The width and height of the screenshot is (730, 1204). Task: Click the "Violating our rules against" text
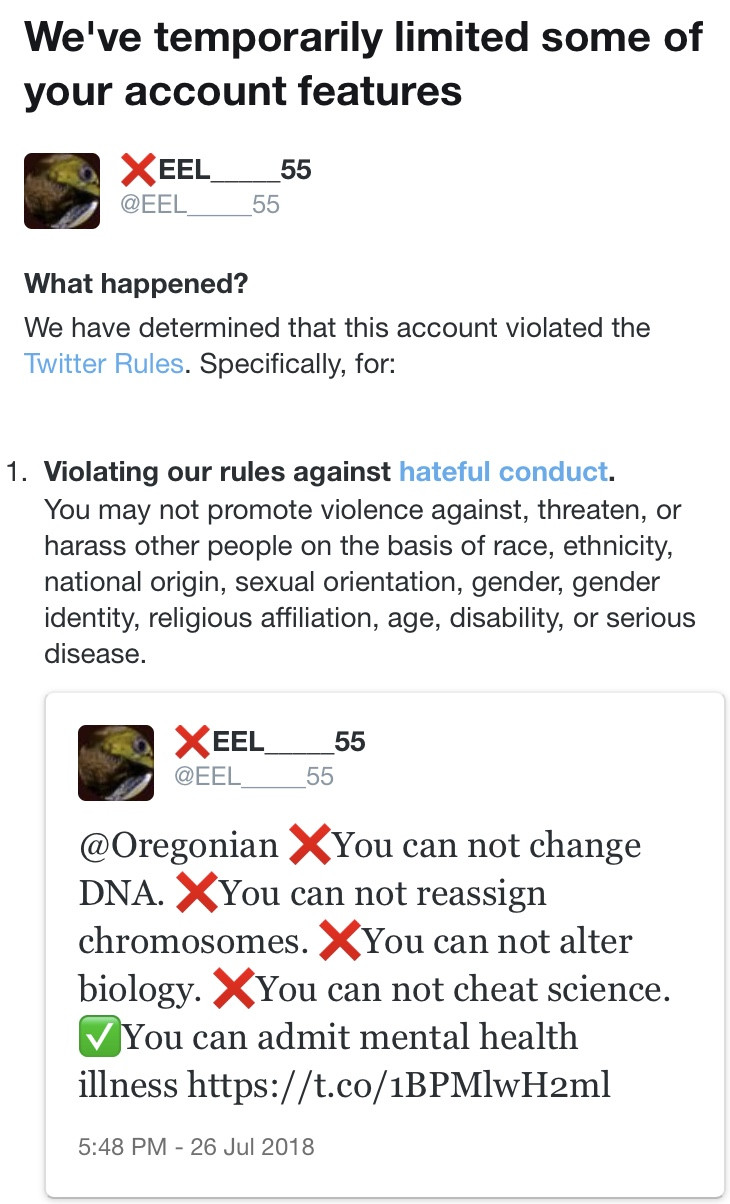218,471
